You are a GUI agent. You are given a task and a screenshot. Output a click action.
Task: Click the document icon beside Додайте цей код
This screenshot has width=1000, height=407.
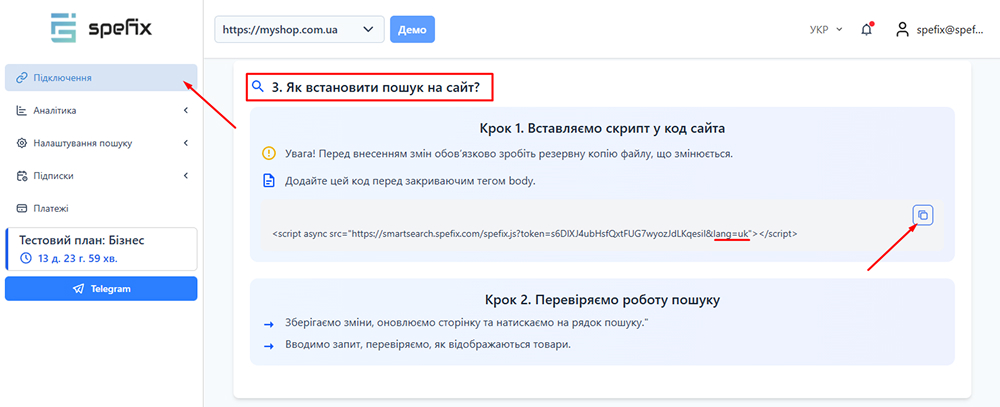click(x=269, y=181)
